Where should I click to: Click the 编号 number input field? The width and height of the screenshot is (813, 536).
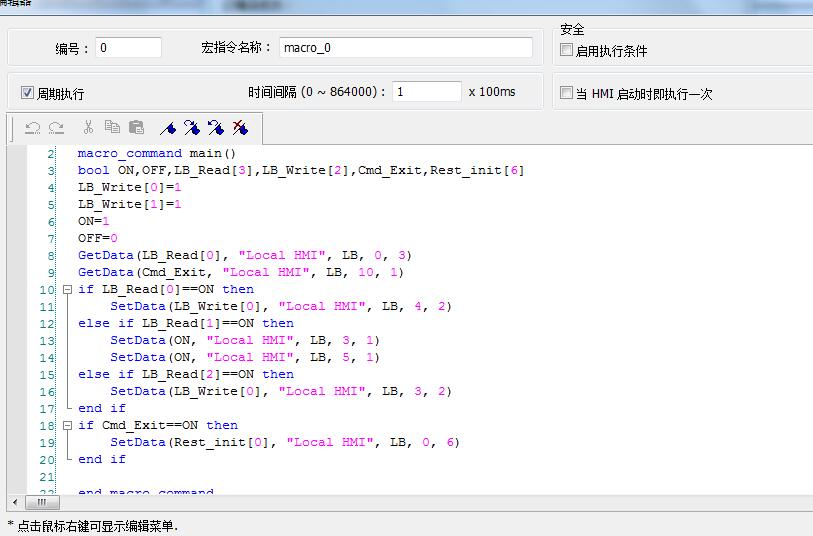pyautogui.click(x=128, y=48)
